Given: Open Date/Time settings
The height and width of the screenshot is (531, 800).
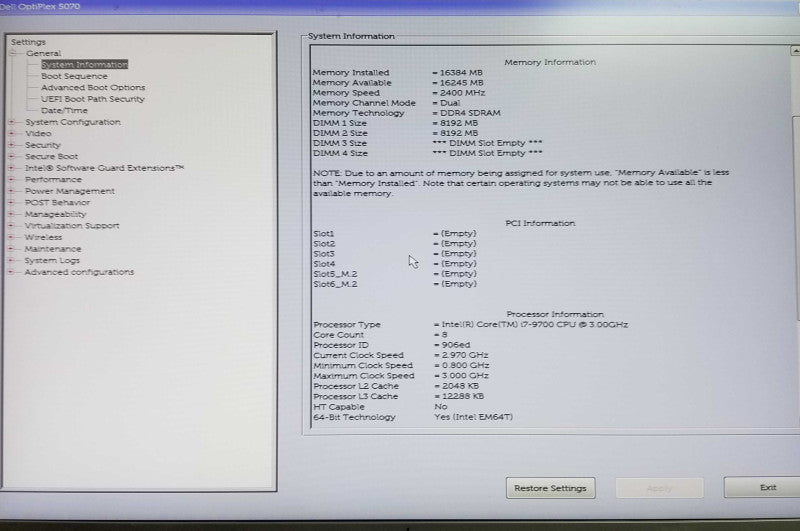Looking at the screenshot, I should (x=64, y=110).
